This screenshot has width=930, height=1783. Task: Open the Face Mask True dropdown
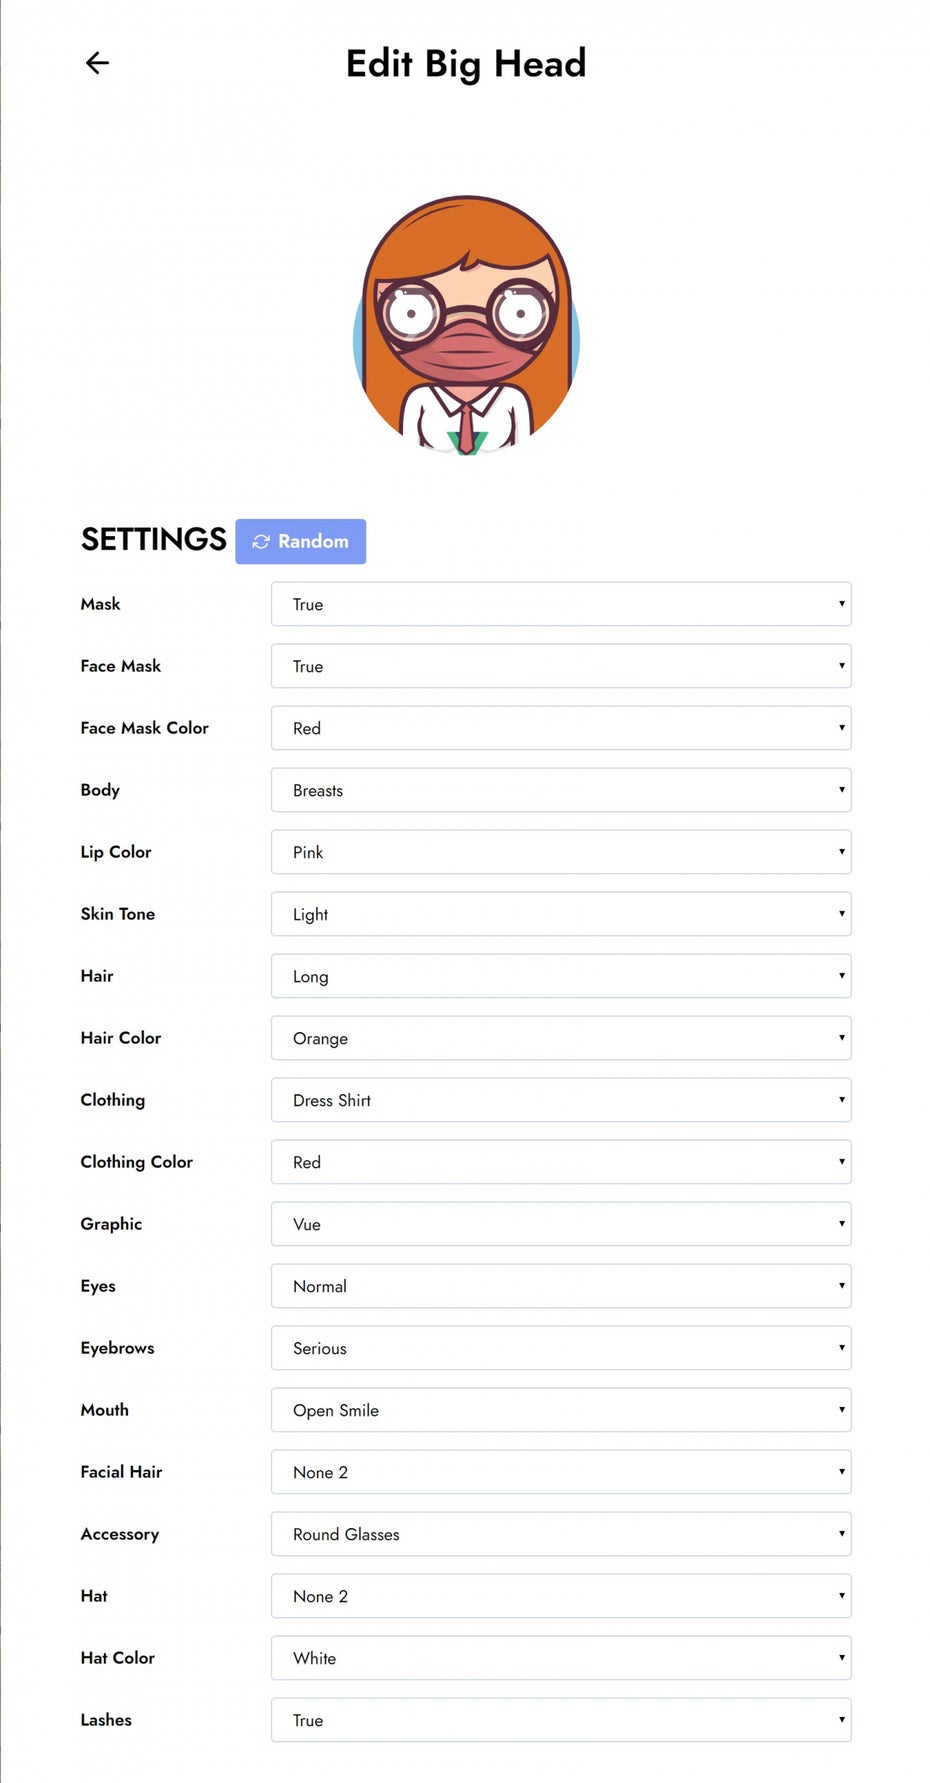561,666
